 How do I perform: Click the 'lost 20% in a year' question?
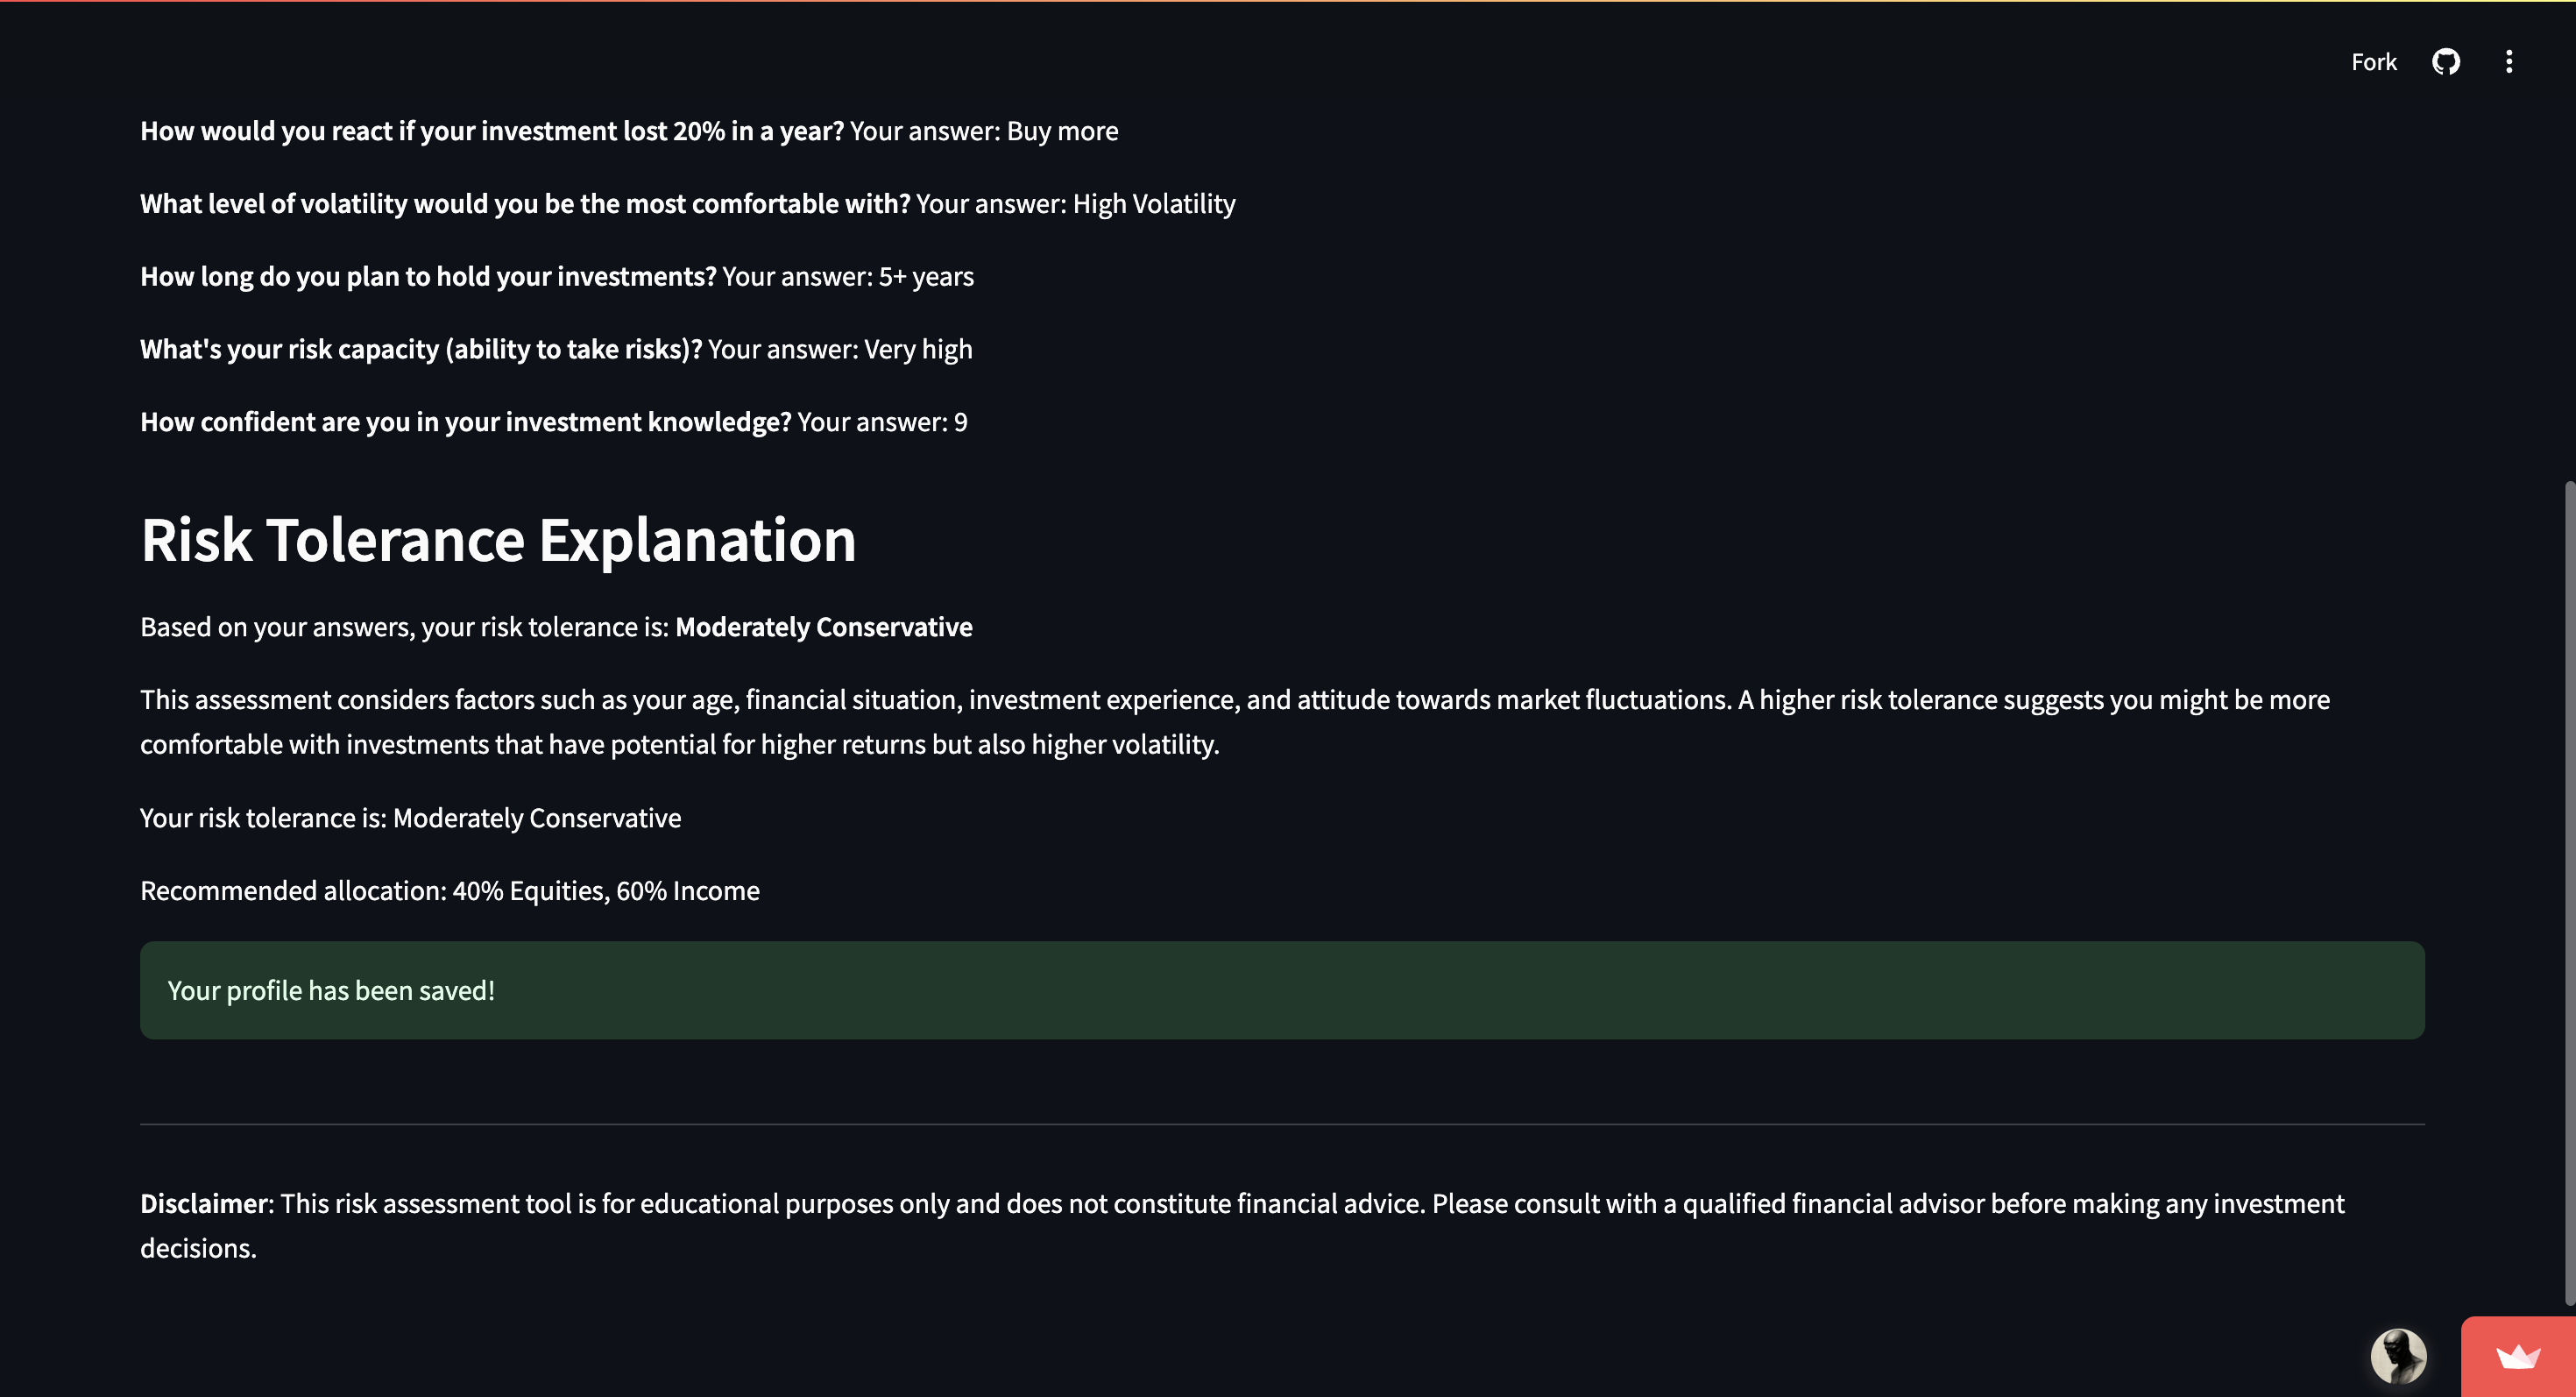(491, 131)
